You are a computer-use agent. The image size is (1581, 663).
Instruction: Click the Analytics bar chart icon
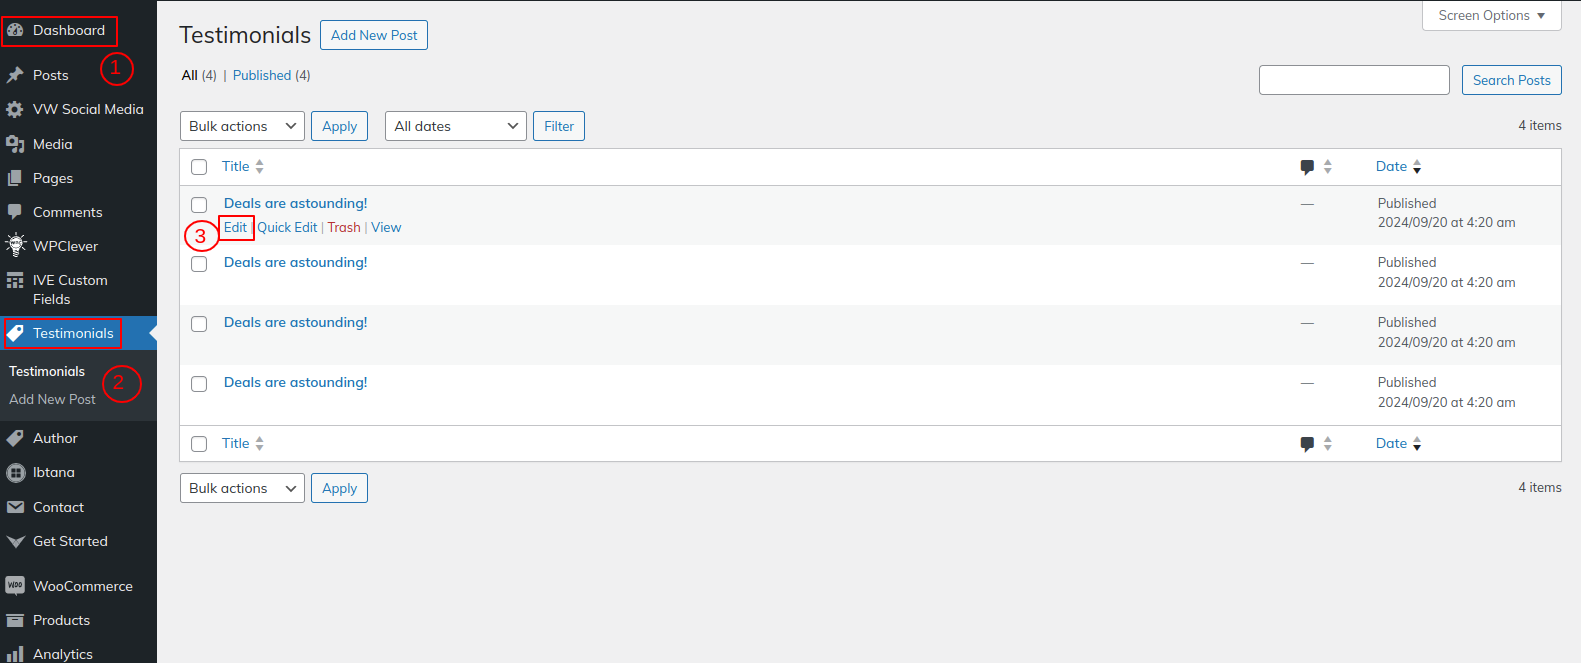tap(15, 654)
